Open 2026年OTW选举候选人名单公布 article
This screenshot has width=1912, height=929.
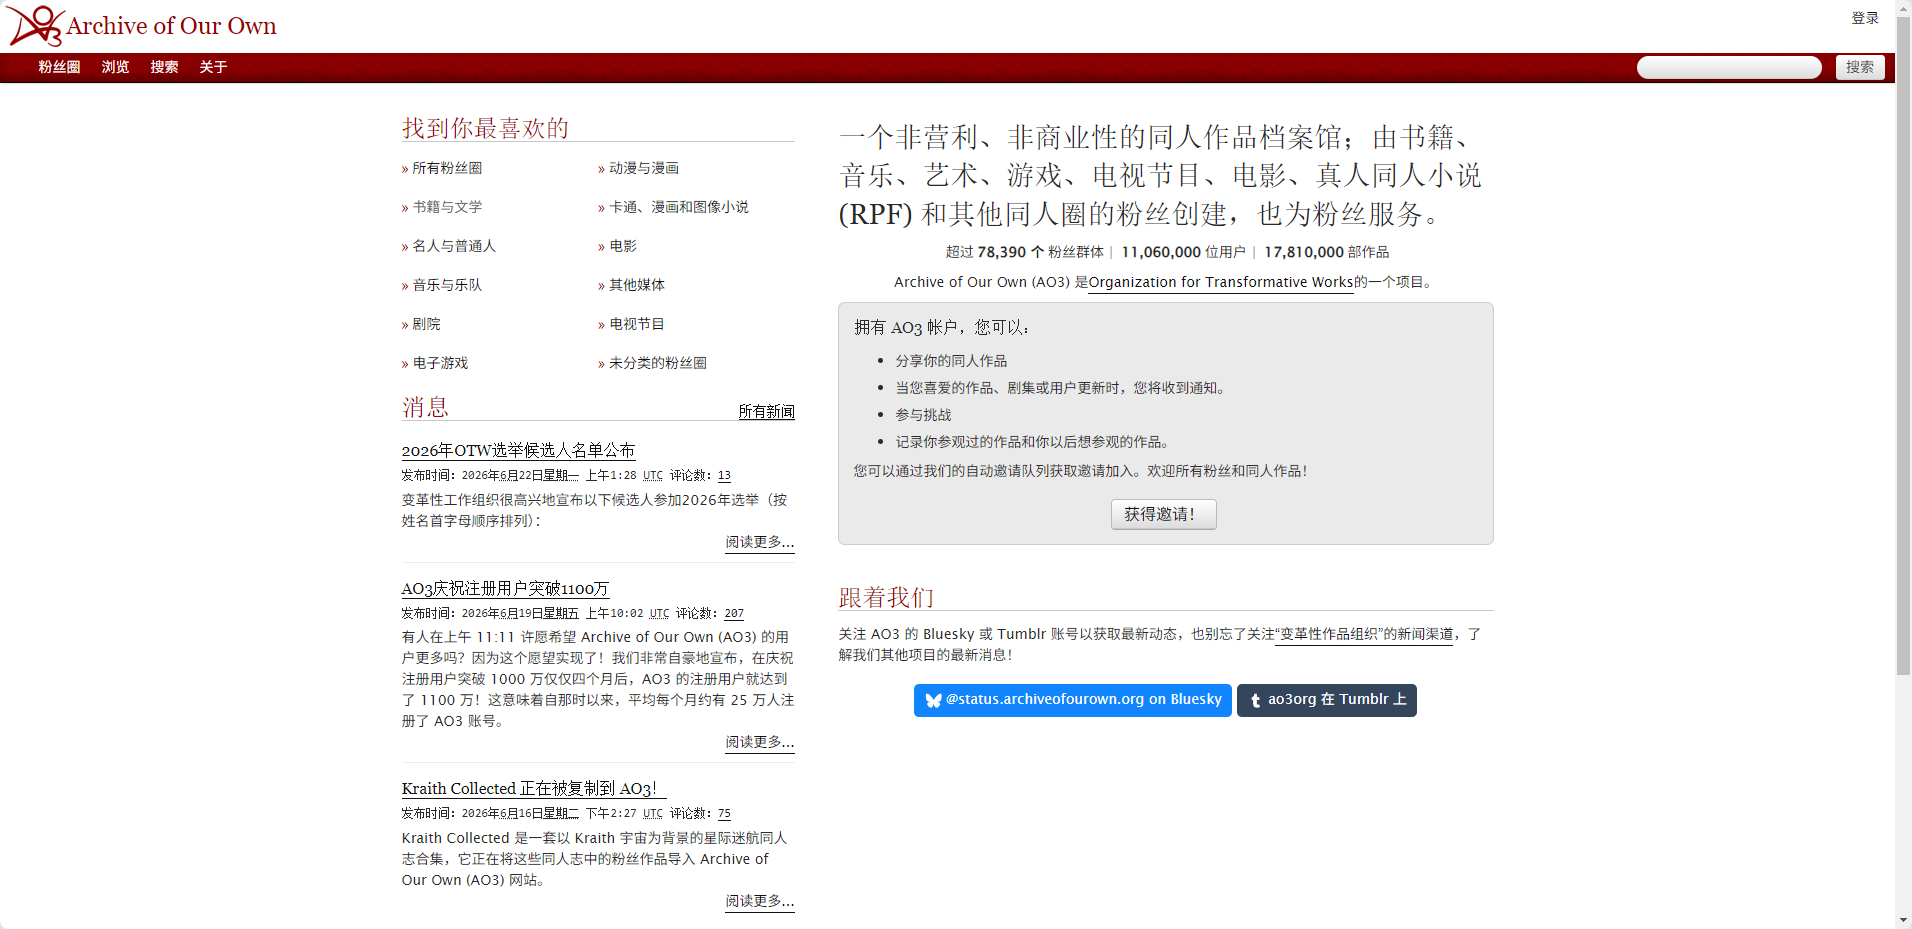[x=518, y=451]
